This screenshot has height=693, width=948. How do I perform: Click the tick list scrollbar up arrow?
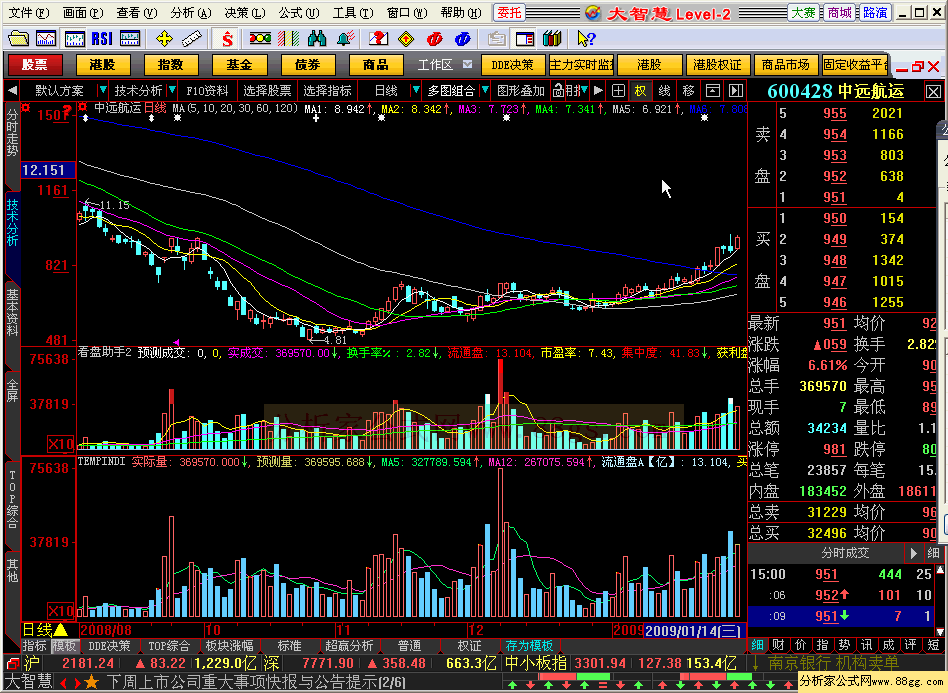click(941, 569)
